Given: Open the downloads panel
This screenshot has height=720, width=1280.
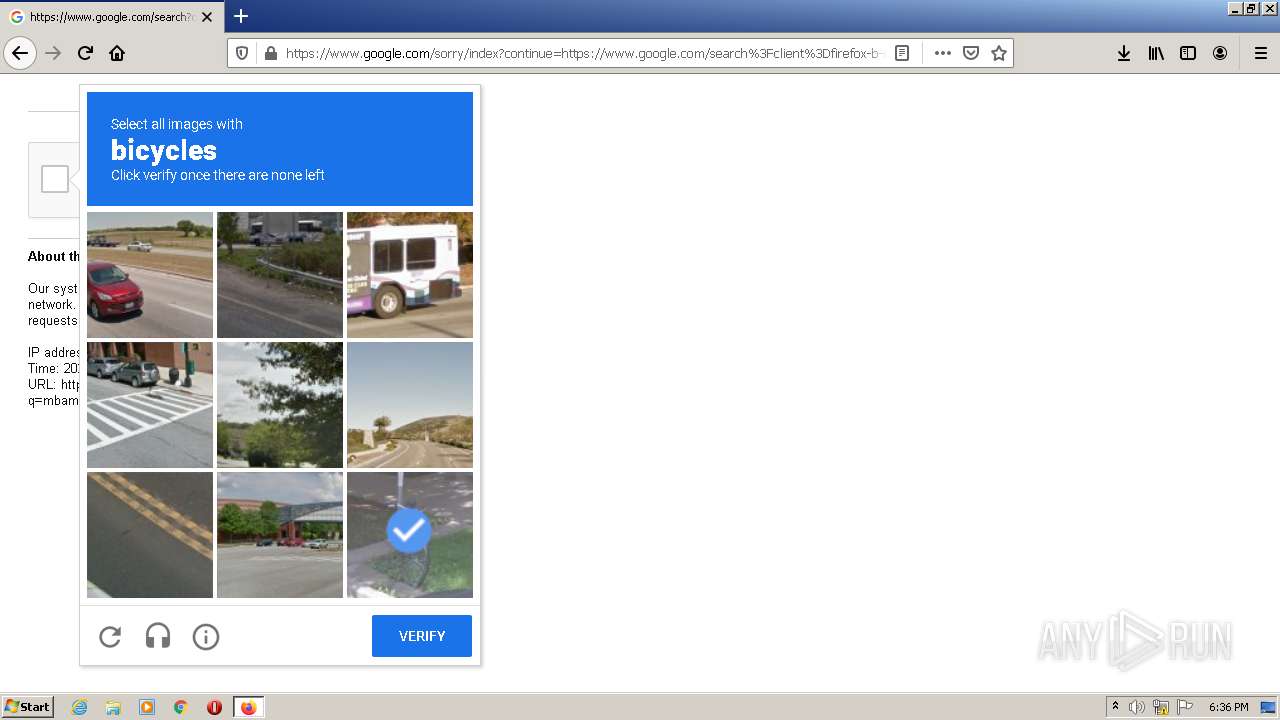Looking at the screenshot, I should point(1124,53).
